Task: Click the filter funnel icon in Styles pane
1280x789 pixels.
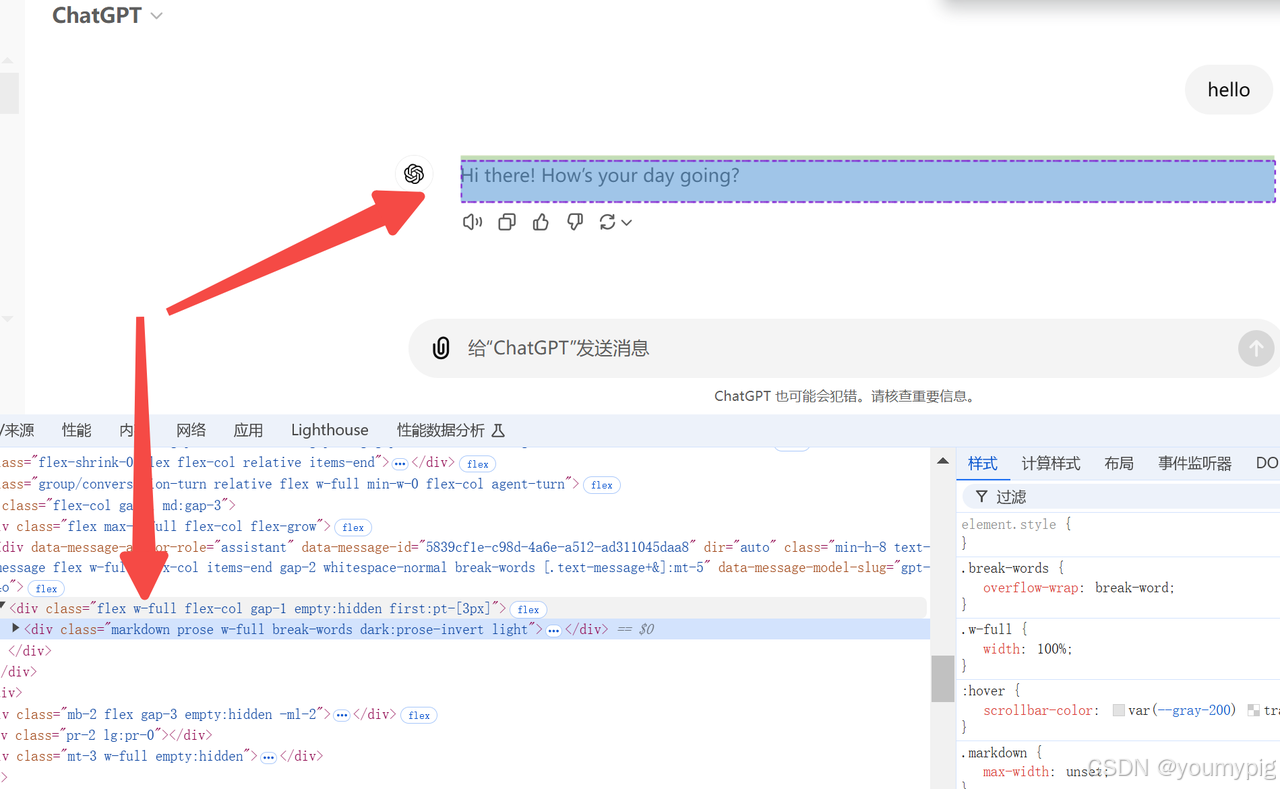Action: click(x=982, y=496)
